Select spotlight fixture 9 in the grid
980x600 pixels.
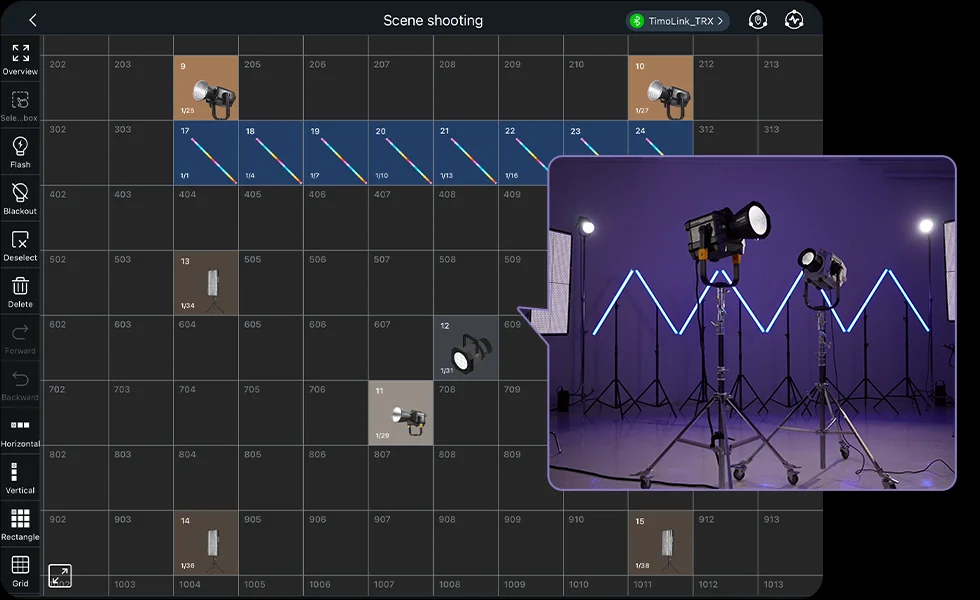[x=206, y=88]
